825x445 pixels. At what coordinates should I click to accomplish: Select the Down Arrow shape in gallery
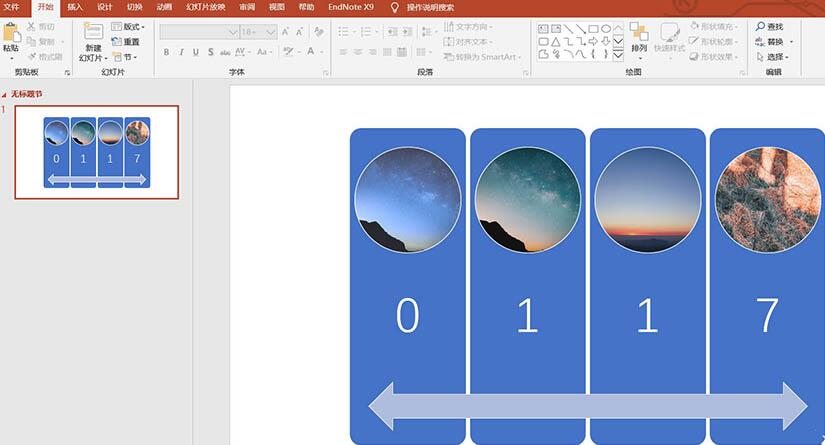pos(606,42)
